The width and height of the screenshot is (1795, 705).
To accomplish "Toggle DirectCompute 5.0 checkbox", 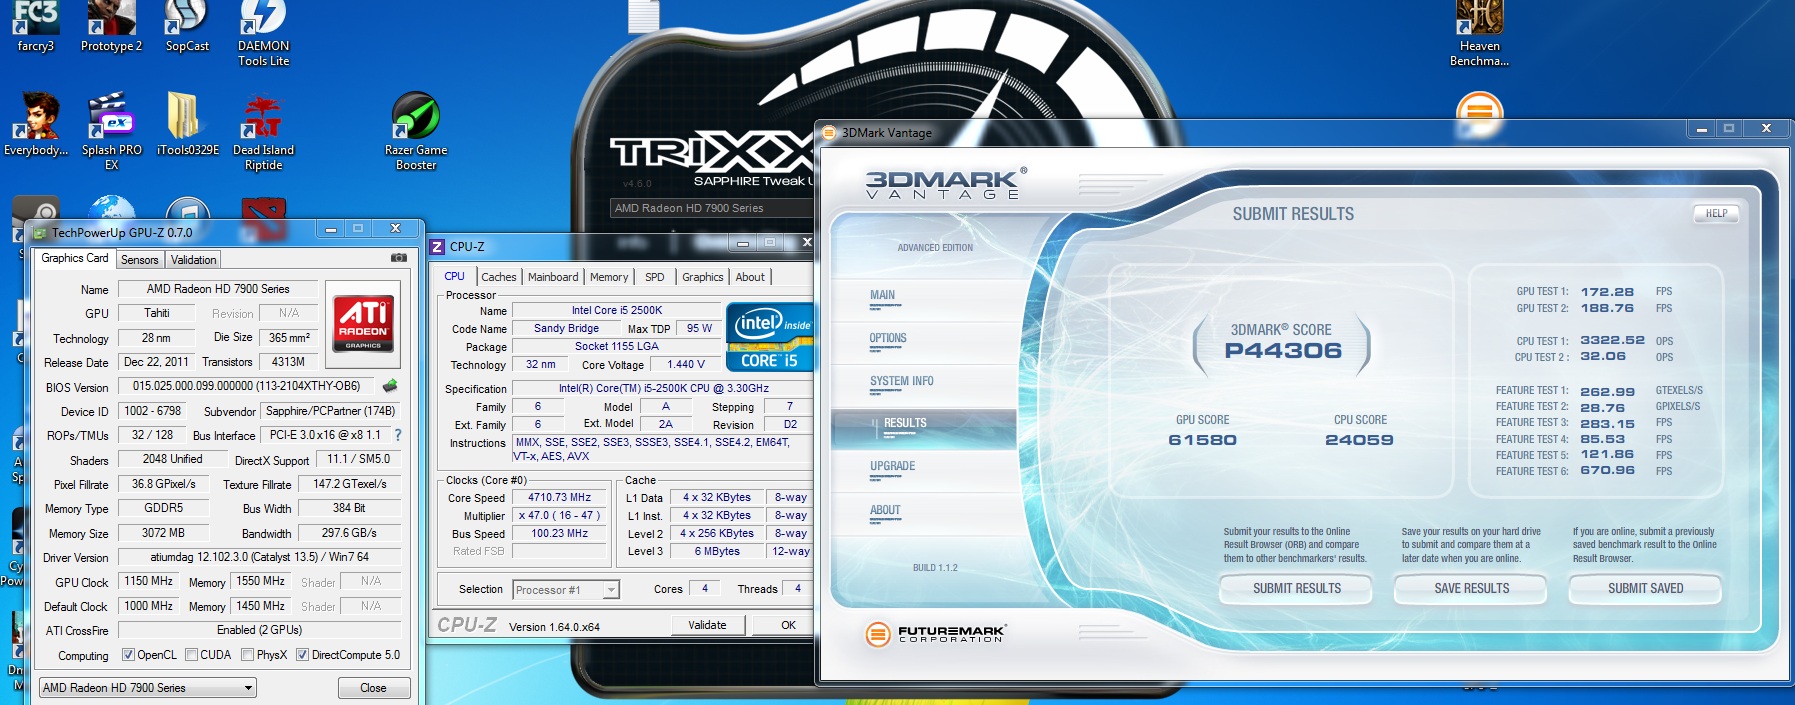I will 302,655.
